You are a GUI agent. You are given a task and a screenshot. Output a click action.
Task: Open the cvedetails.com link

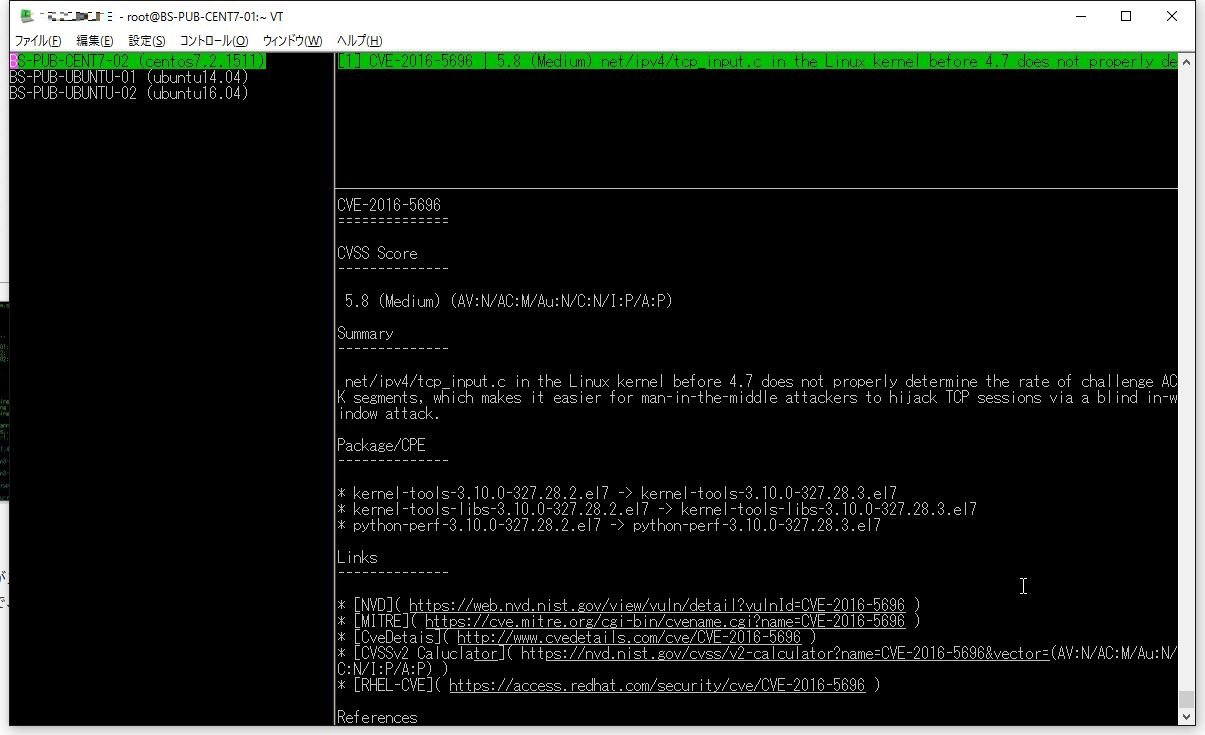tap(629, 637)
